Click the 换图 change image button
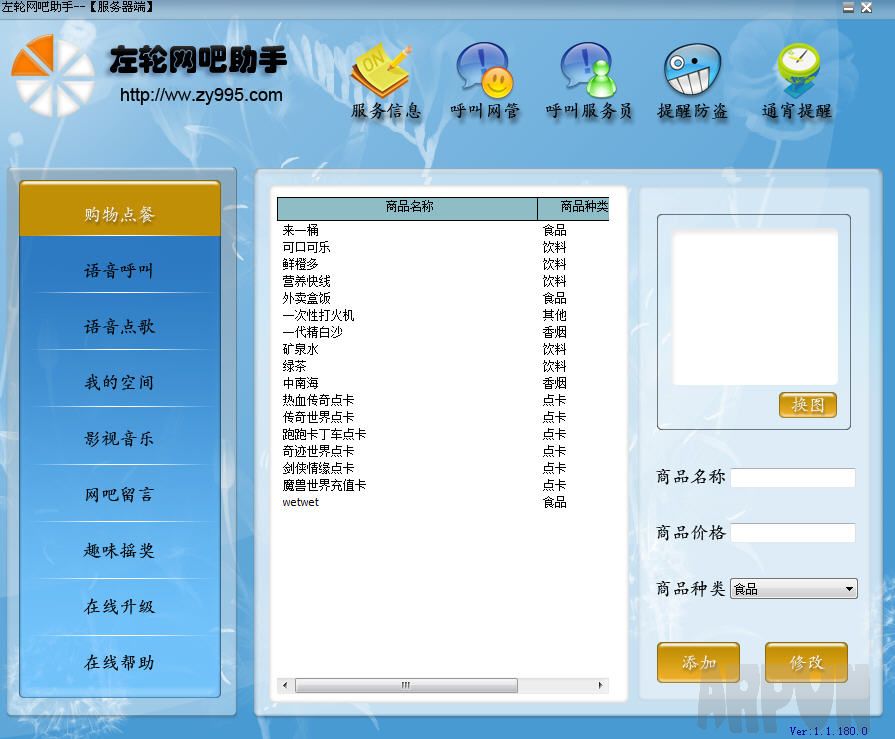The width and height of the screenshot is (895, 739). 807,406
